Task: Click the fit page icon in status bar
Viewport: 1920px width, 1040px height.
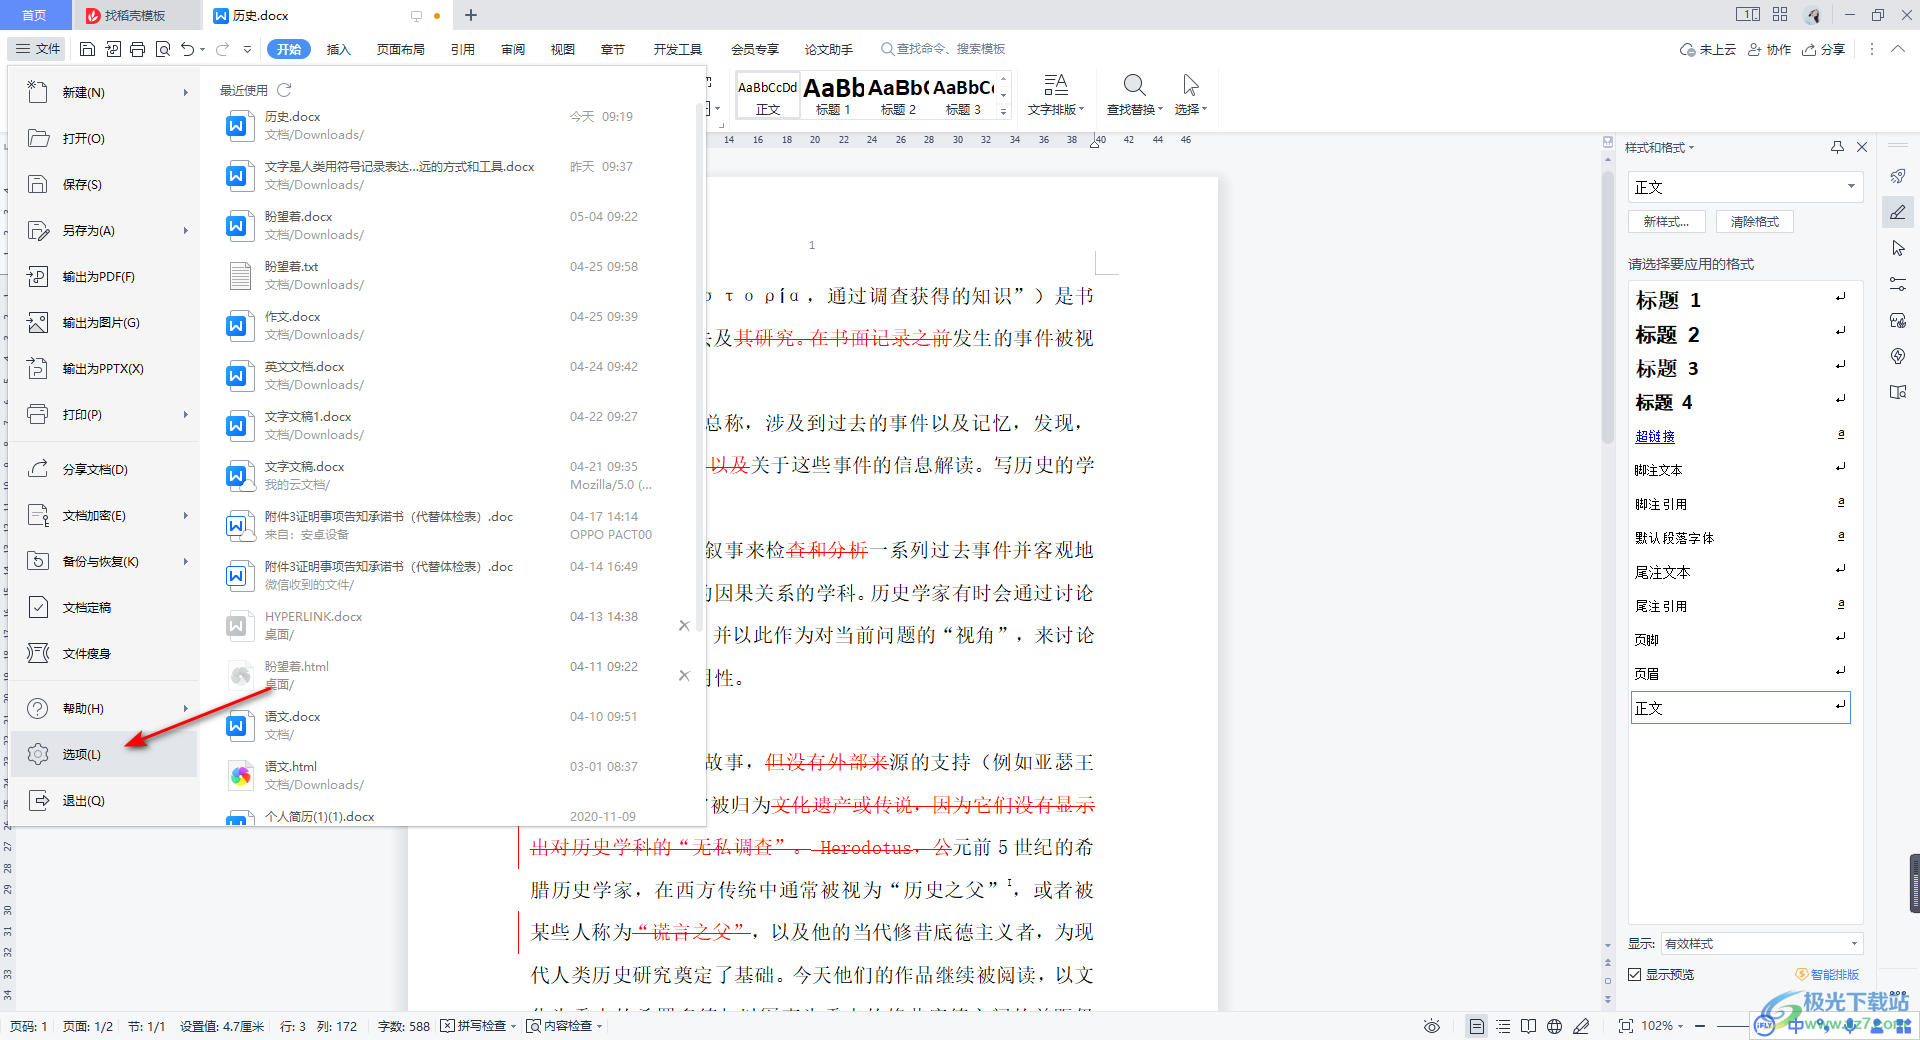Action: coord(1625,1026)
